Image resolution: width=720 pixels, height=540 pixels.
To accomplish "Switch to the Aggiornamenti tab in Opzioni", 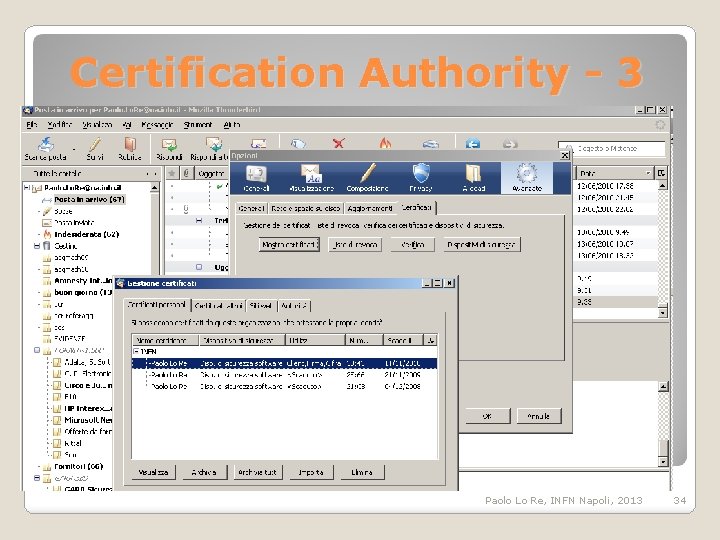I will tap(370, 208).
